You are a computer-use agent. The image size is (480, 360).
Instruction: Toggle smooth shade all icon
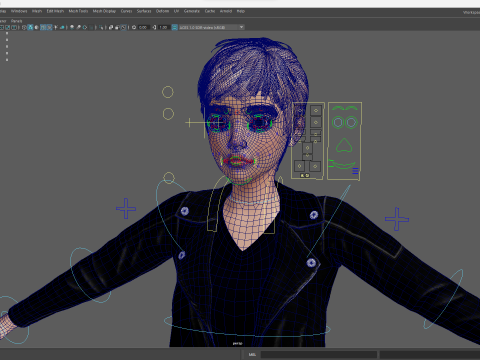tap(30, 27)
